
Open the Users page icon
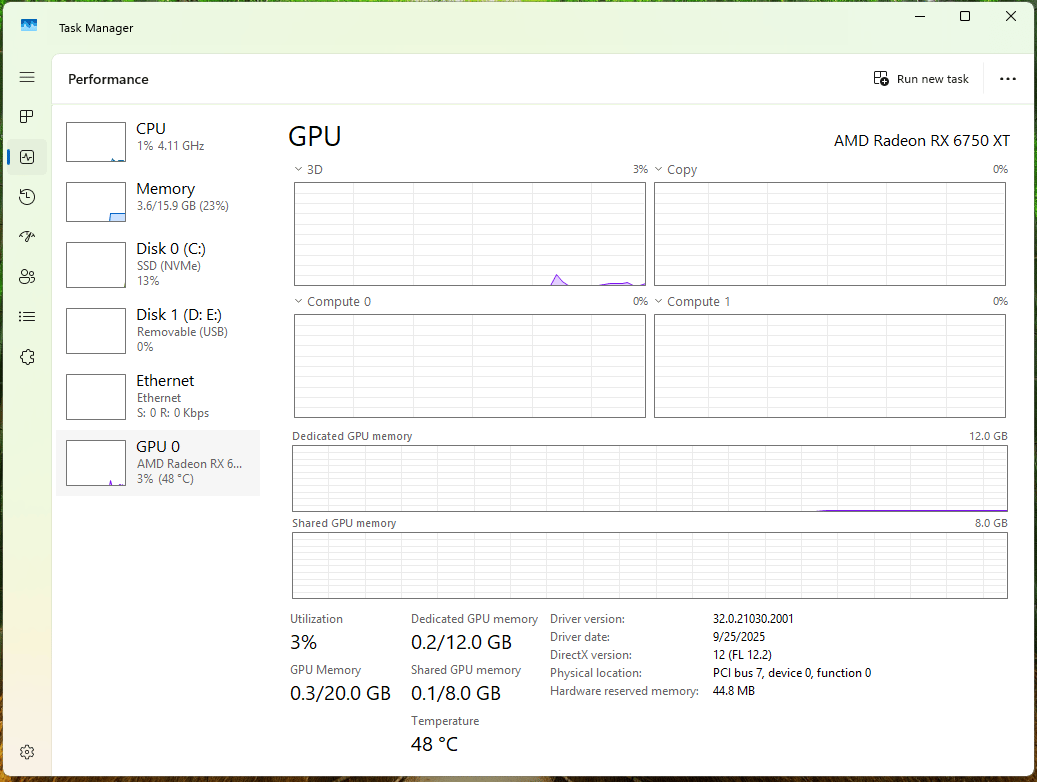27,277
